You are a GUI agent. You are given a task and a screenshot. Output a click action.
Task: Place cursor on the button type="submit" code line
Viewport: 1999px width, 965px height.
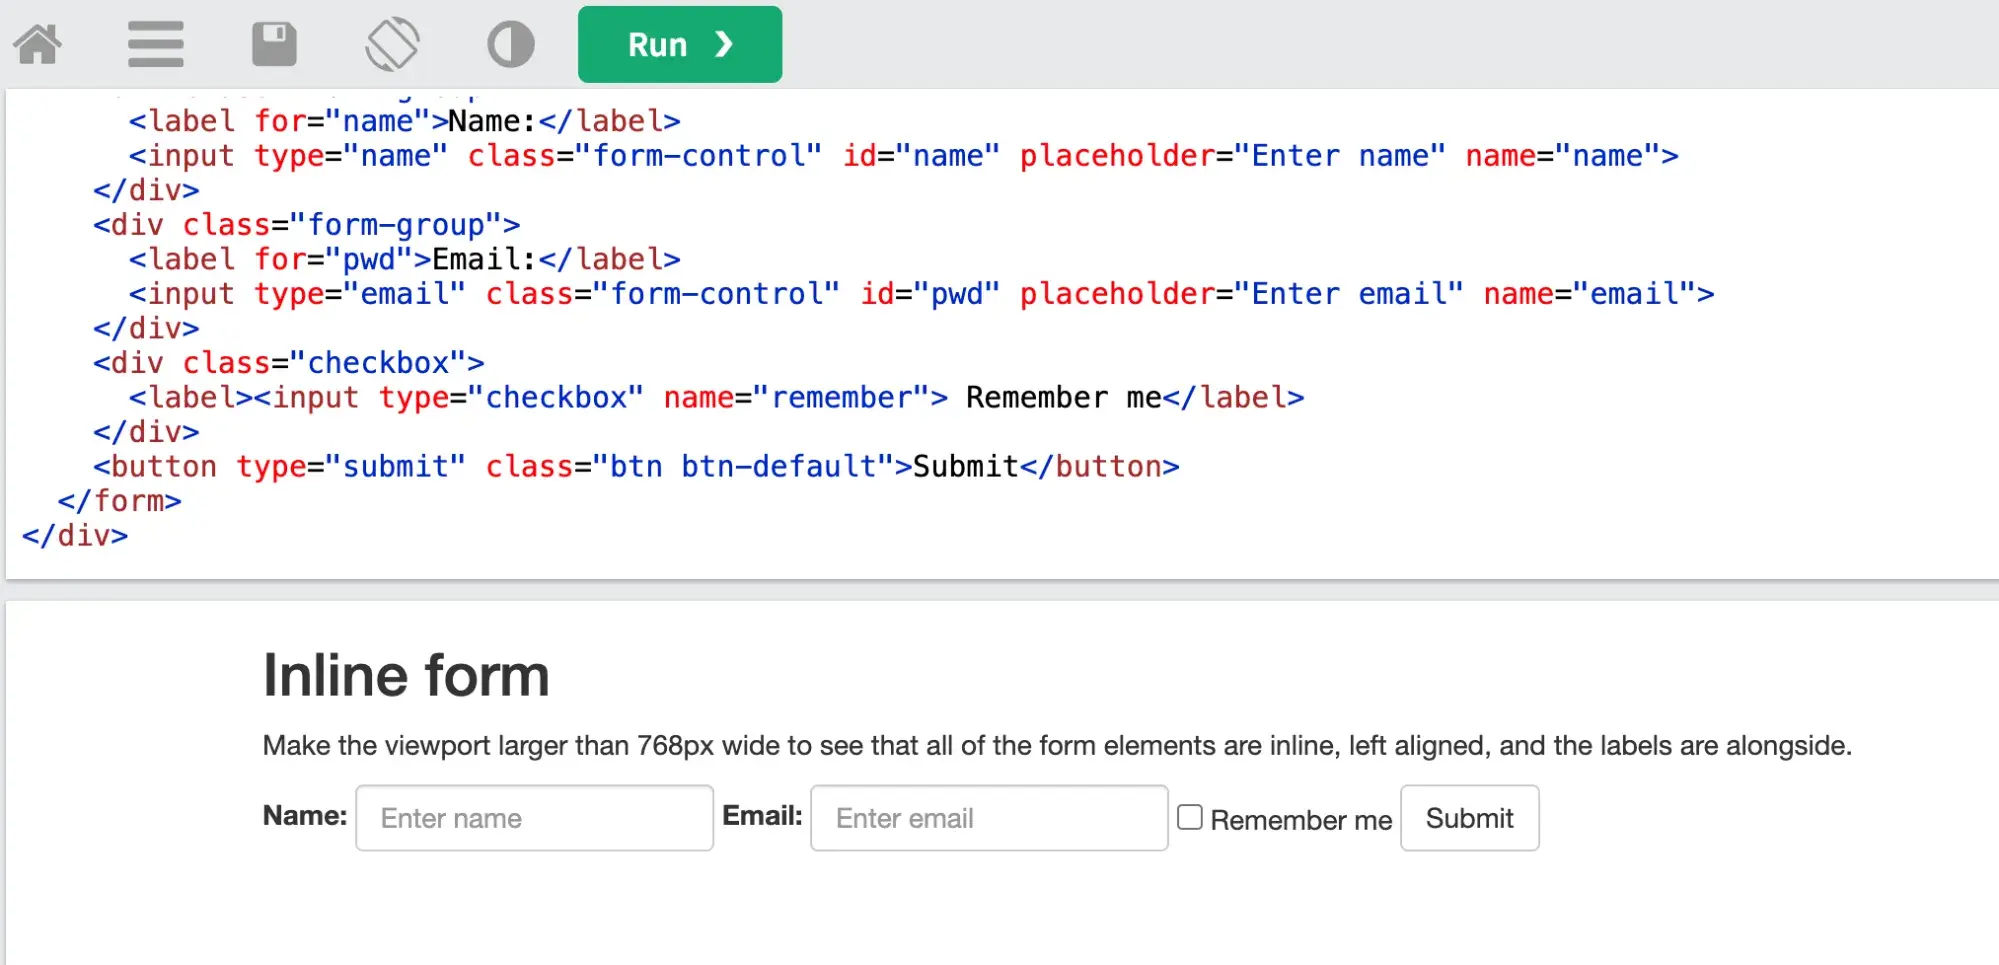coord(636,467)
